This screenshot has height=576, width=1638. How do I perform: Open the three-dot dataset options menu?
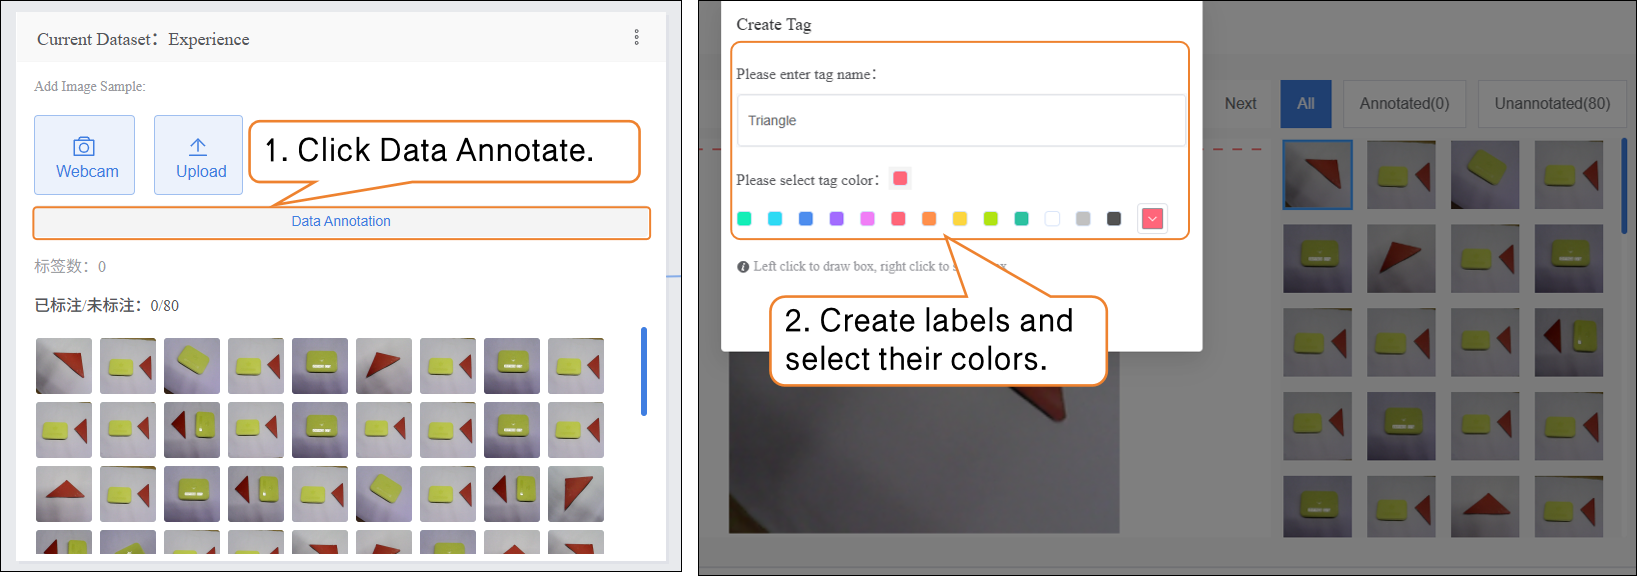(x=636, y=38)
